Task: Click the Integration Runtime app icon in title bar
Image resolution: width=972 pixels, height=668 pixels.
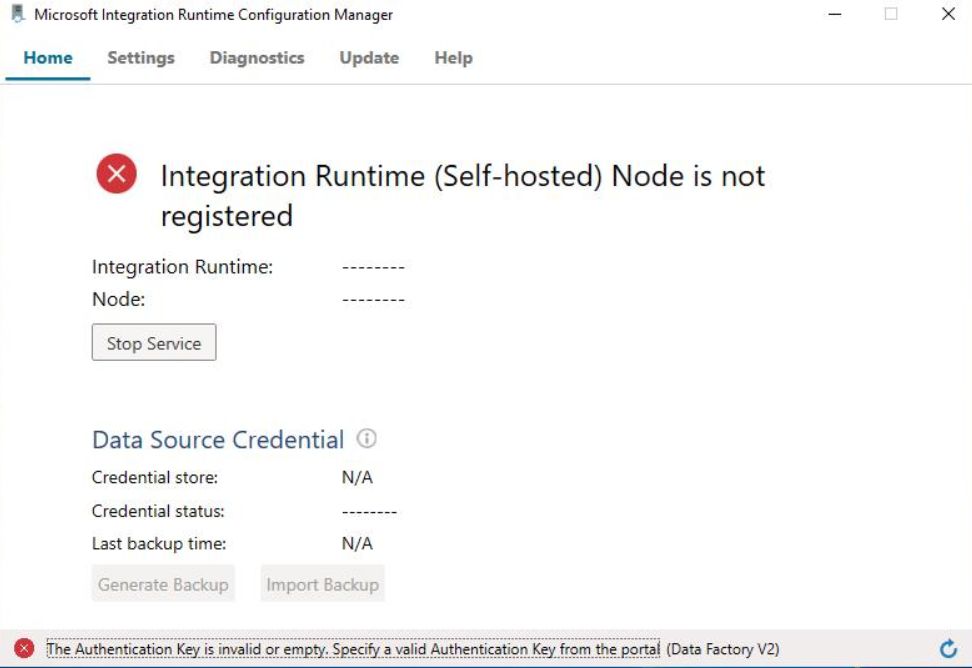Action: [18, 14]
